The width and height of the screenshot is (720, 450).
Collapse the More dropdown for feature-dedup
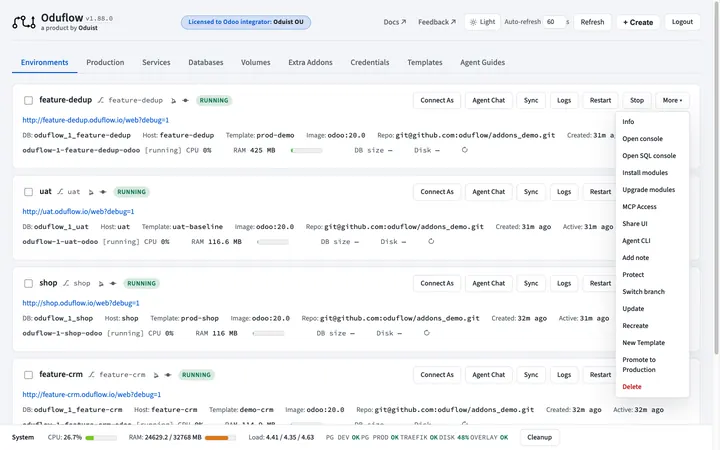(x=672, y=100)
